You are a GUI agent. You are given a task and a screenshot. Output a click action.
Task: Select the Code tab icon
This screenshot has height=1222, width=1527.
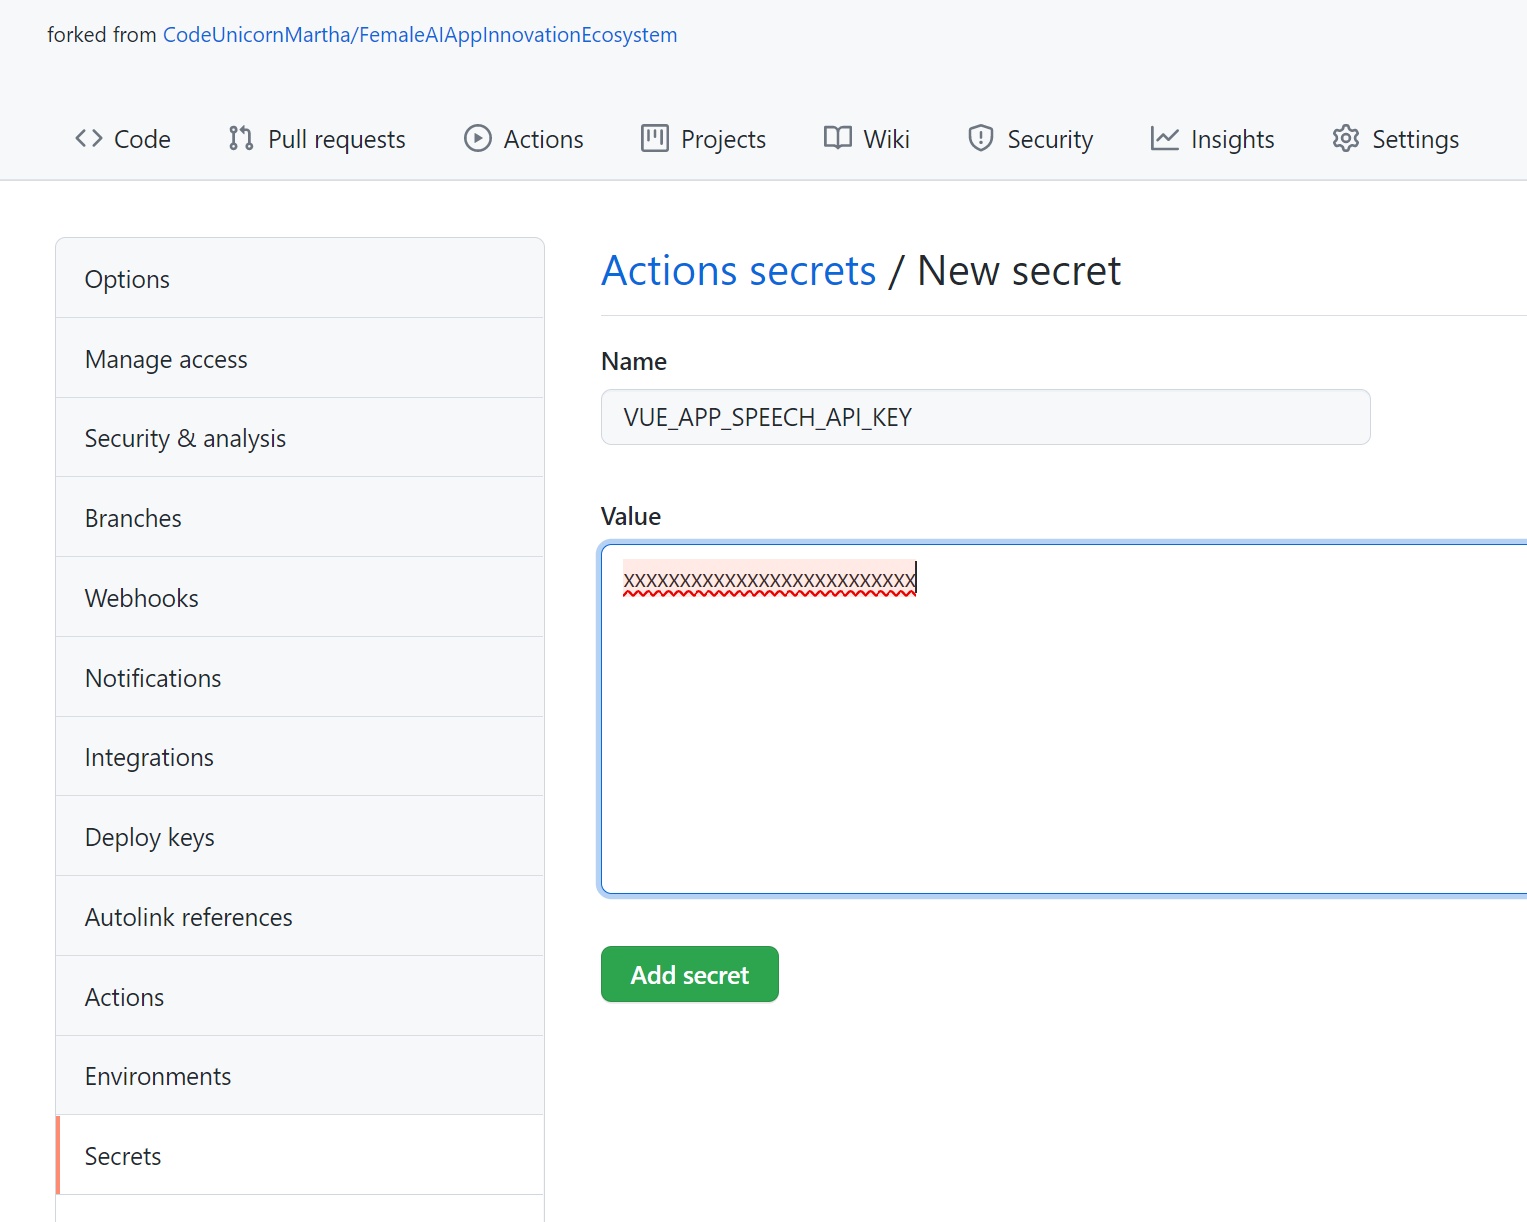pyautogui.click(x=88, y=139)
